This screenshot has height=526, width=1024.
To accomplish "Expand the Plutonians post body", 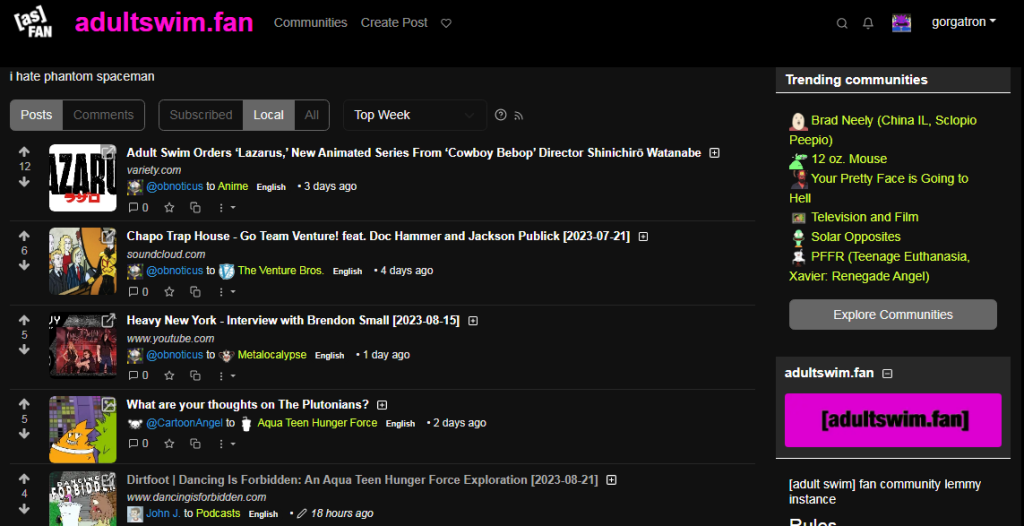I will (383, 404).
